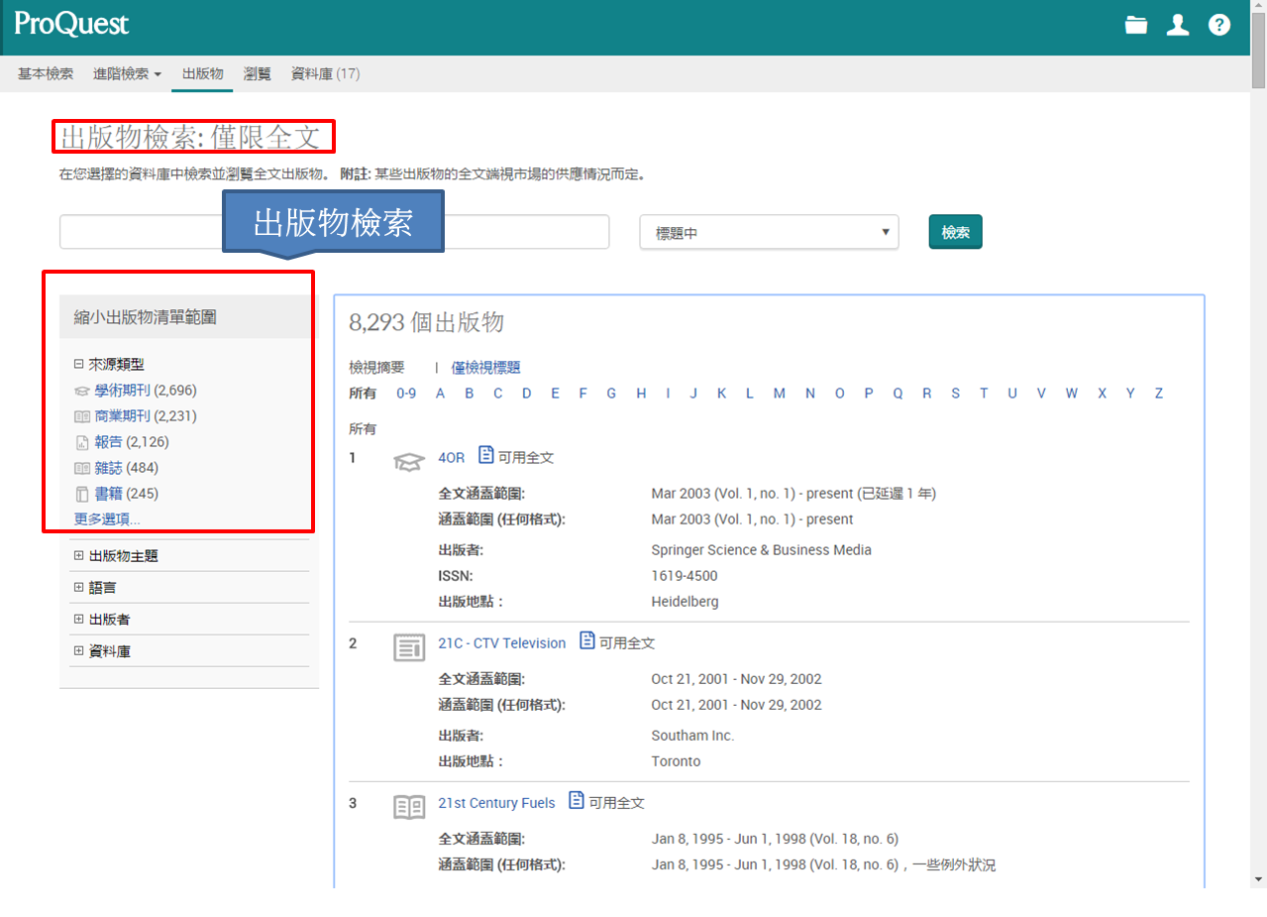Click publisher text Springer Science & Business Media
Screen dimensions: 1267x917
coord(761,550)
